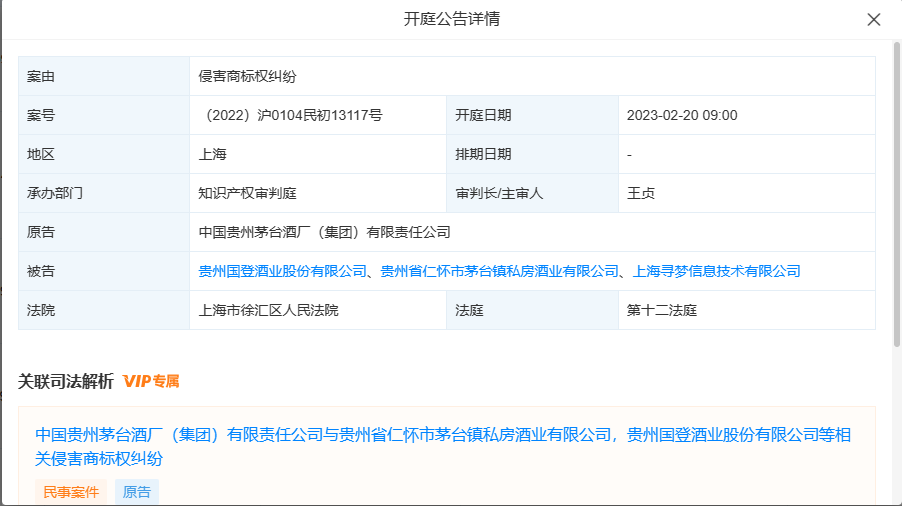Click the 开庭公告详情 dialog title

coord(452,19)
